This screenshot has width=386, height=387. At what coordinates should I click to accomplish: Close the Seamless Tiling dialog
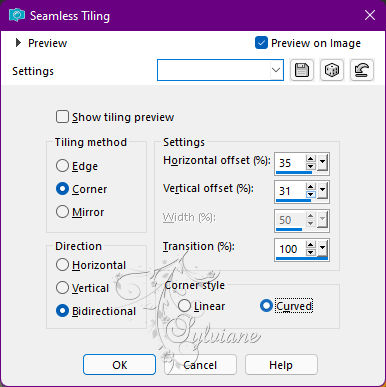click(370, 15)
